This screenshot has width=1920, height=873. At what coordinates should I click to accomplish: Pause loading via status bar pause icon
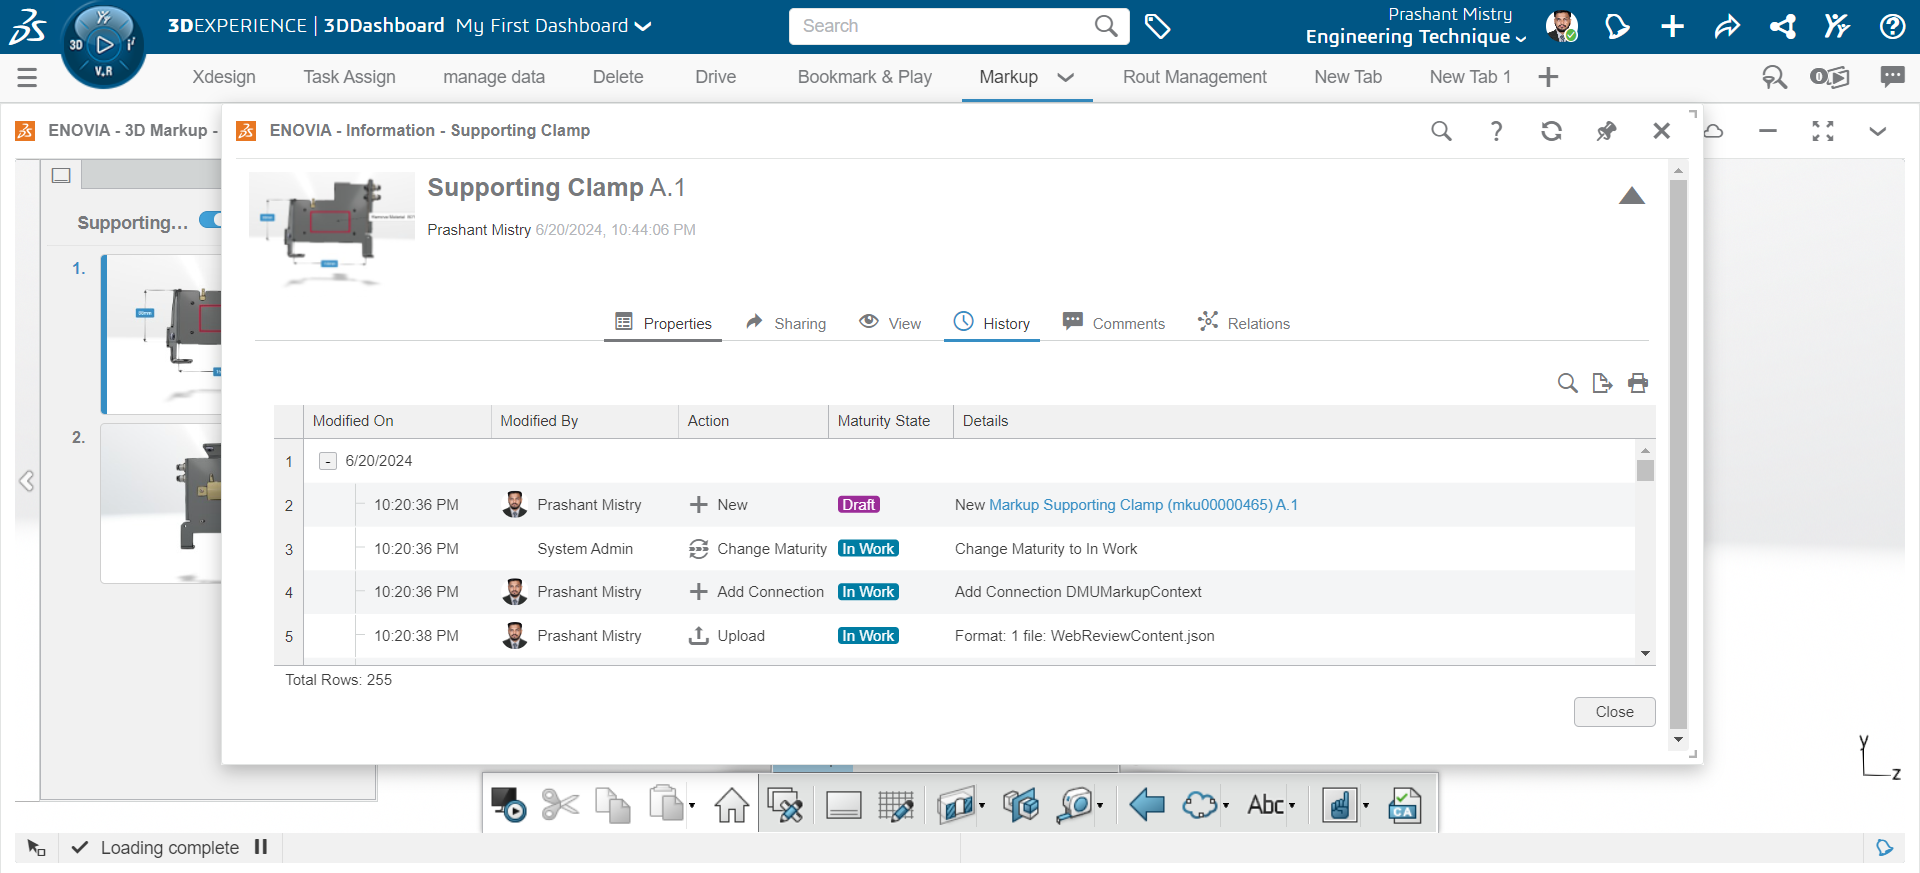(x=261, y=847)
